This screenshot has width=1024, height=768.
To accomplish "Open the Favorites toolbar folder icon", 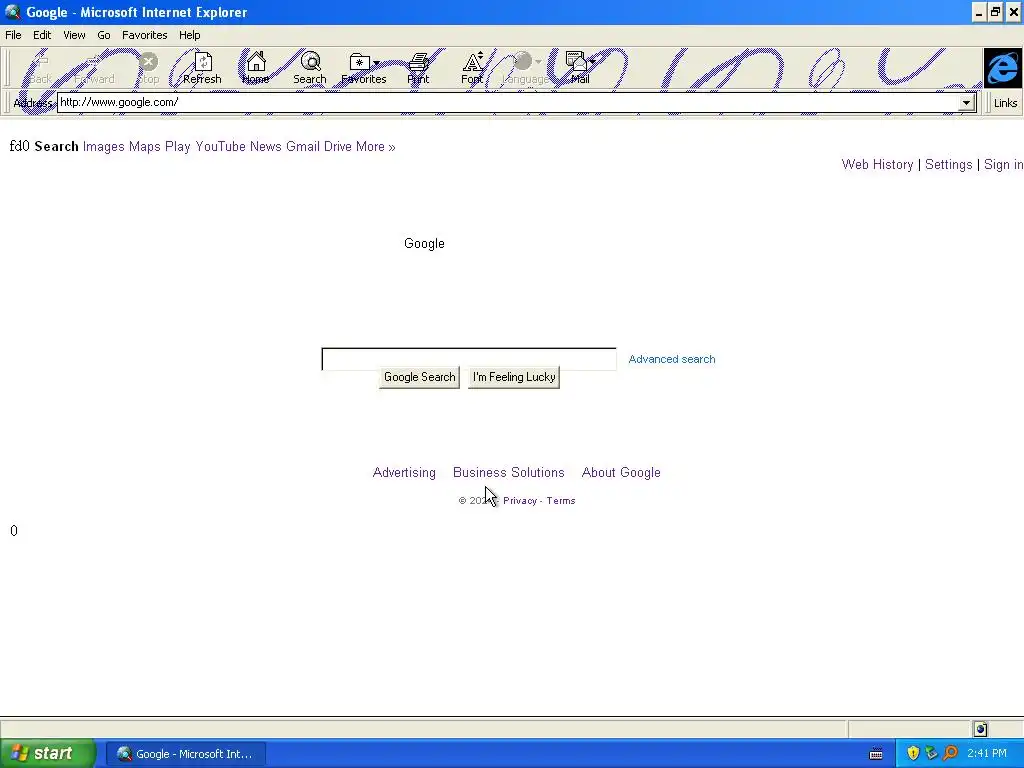I will pyautogui.click(x=359, y=63).
